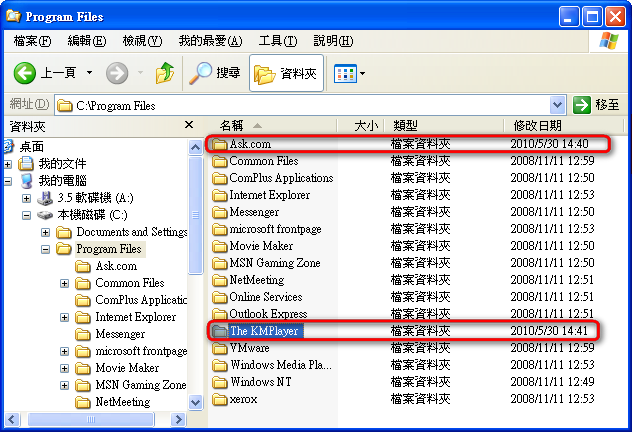Screen dimensions: 632x432
Task: Open the File (檔案) menu
Action: 32,41
